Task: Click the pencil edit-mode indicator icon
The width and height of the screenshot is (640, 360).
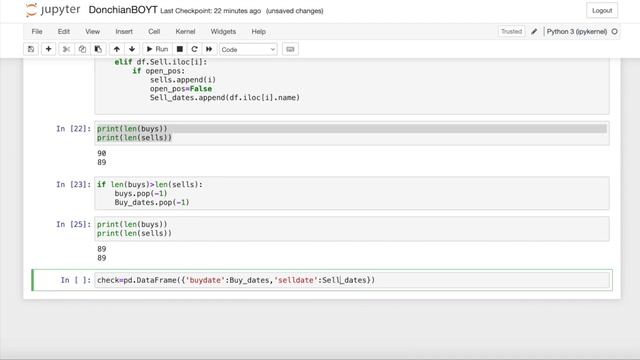Action: click(x=534, y=31)
